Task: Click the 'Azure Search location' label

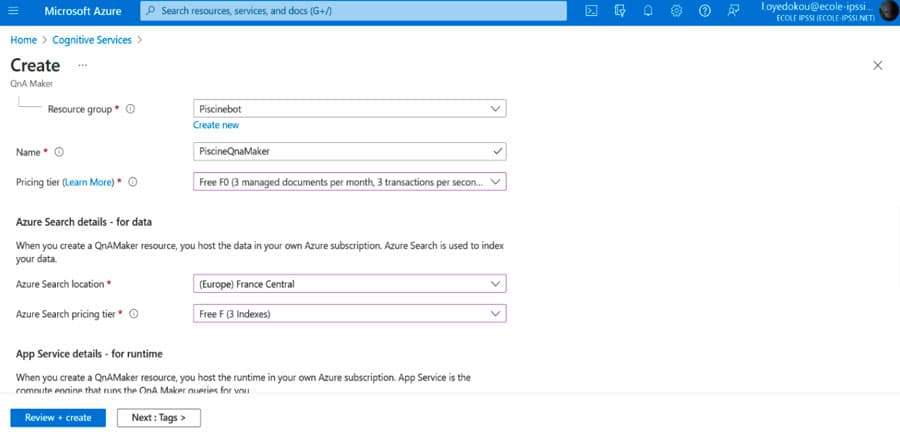Action: tap(60, 284)
